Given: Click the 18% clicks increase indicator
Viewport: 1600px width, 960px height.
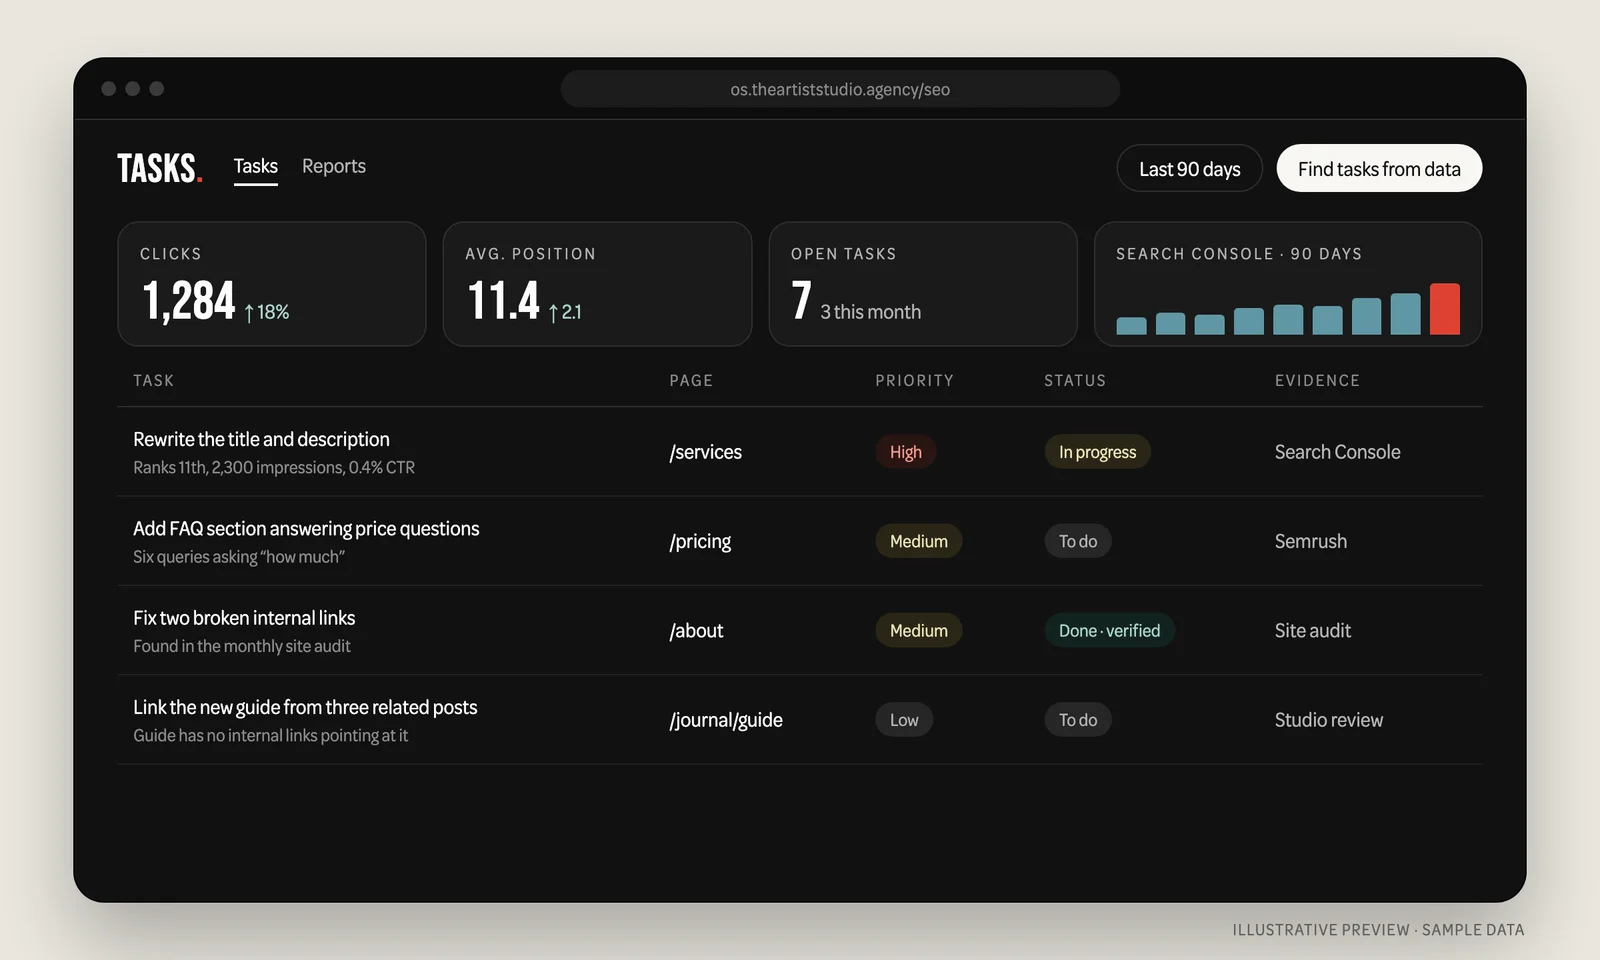Looking at the screenshot, I should click(267, 312).
